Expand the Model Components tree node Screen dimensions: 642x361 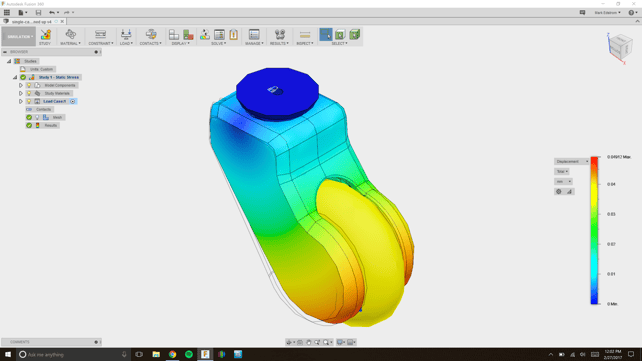tap(21, 85)
